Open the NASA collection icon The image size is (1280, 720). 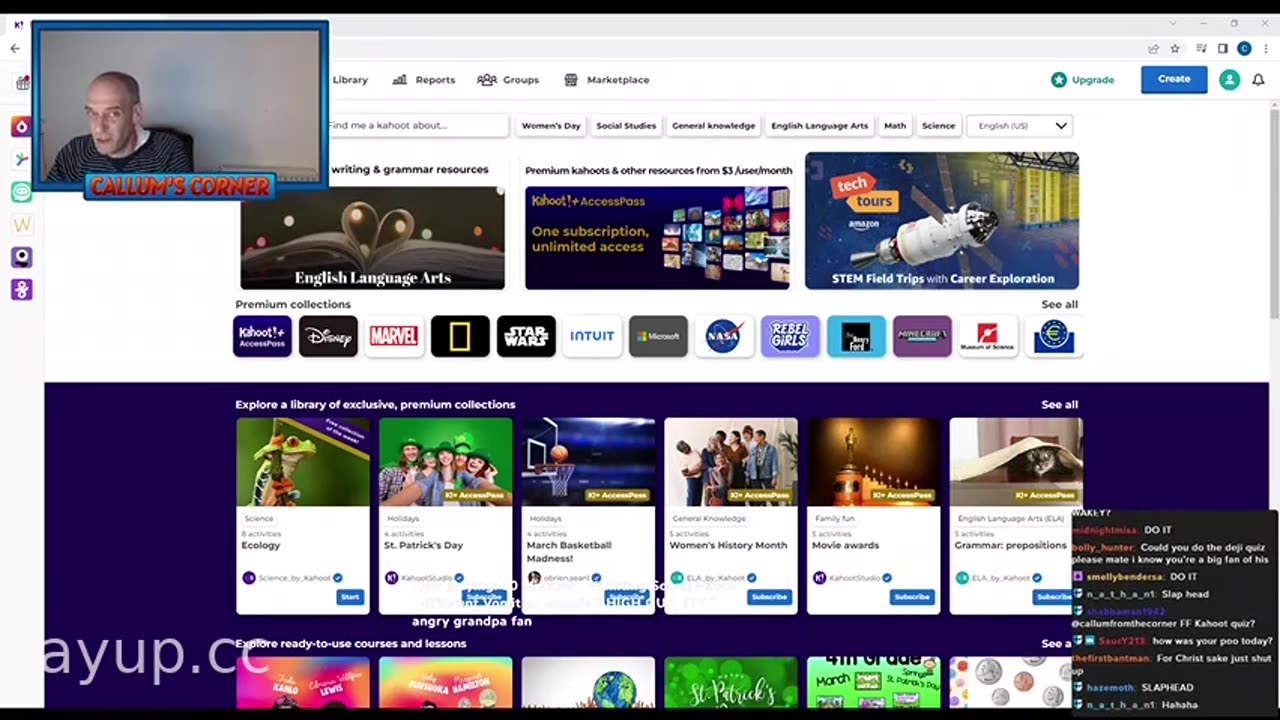(x=724, y=336)
